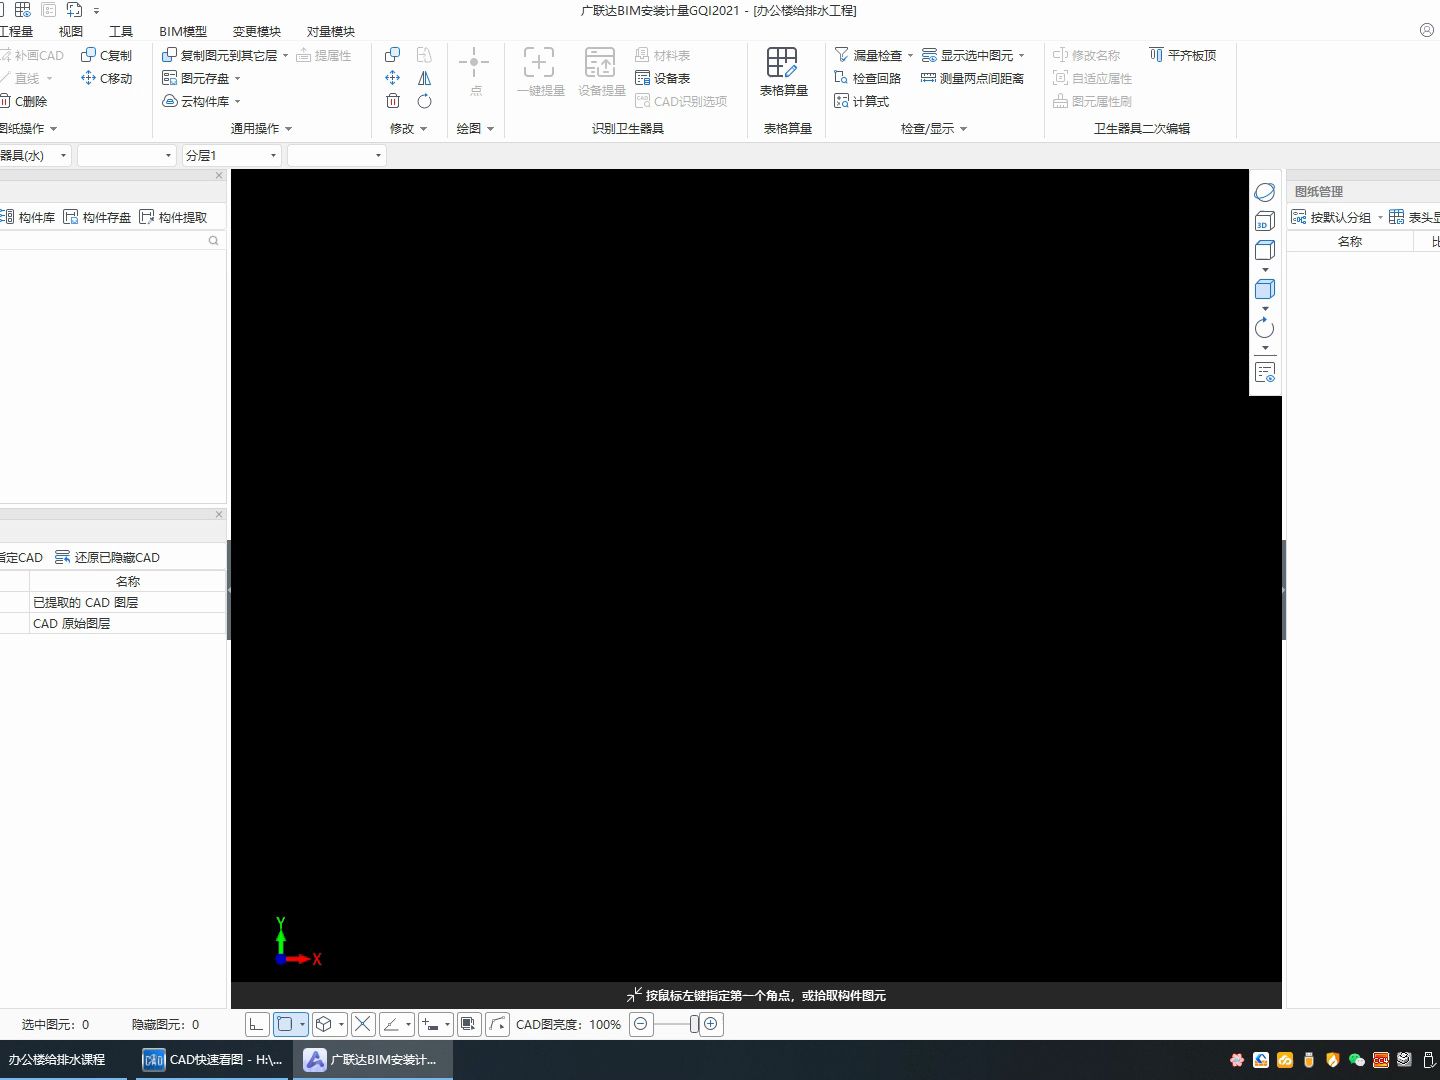Click the trash delete icon in 修改 group
The width and height of the screenshot is (1440, 1080).
tap(393, 101)
